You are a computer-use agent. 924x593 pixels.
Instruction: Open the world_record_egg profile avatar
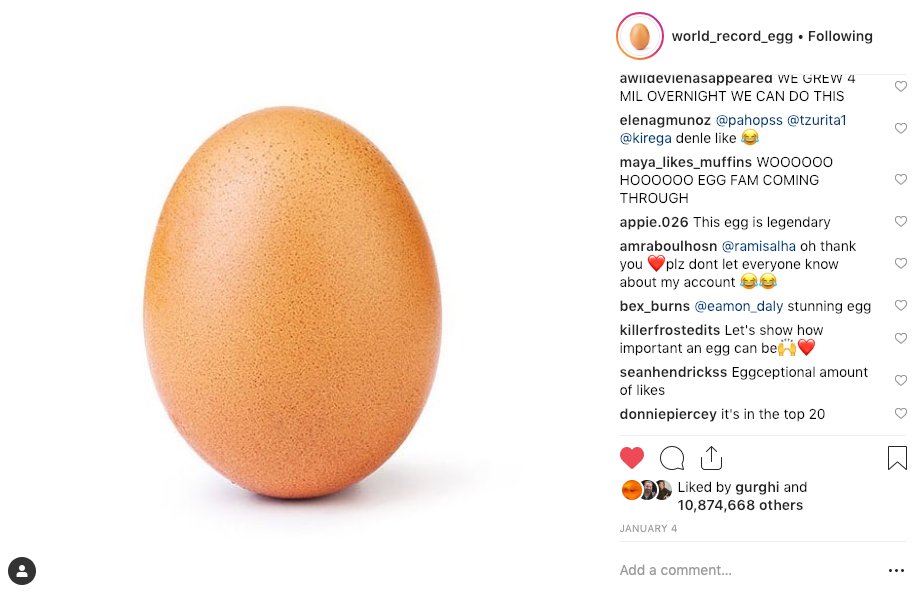click(x=640, y=36)
